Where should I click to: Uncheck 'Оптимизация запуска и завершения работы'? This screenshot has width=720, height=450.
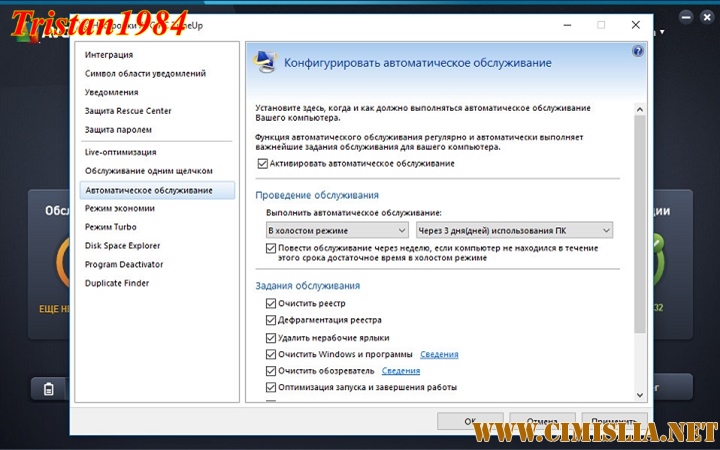[270, 387]
